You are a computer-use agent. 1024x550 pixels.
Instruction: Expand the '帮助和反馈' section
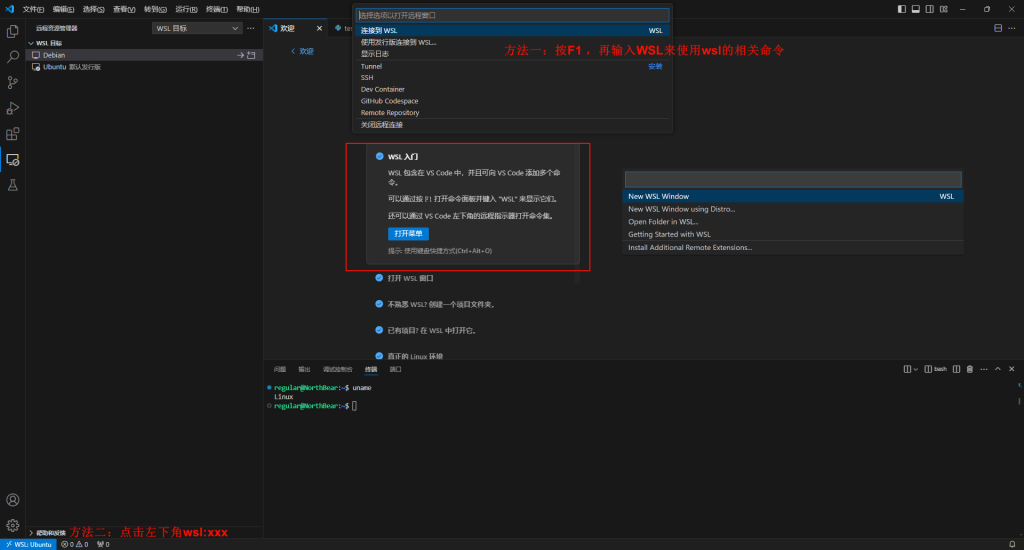31,533
